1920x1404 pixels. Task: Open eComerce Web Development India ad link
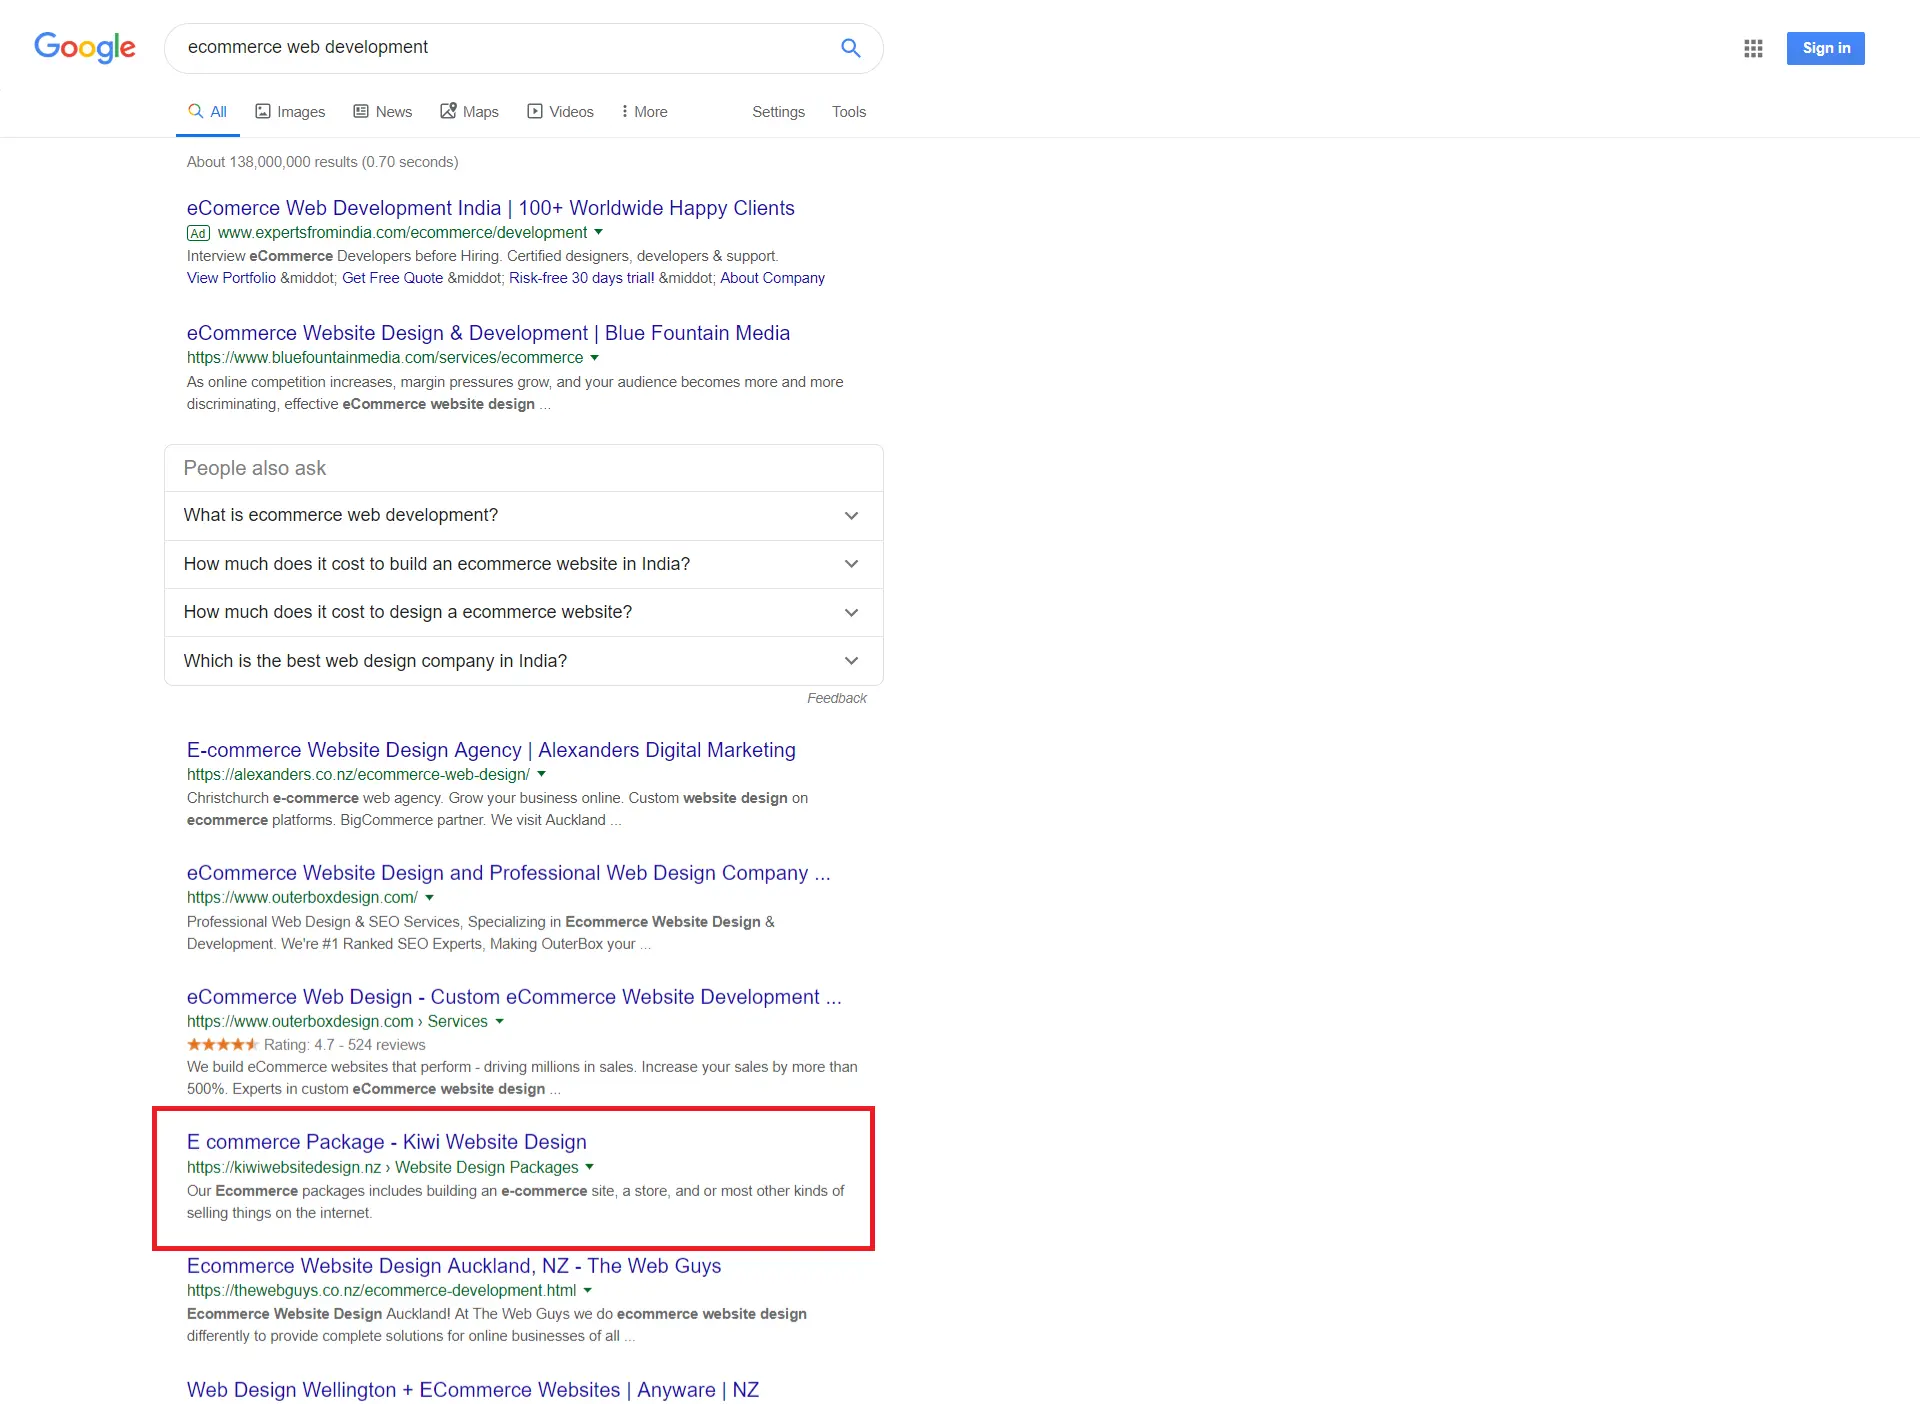(491, 208)
